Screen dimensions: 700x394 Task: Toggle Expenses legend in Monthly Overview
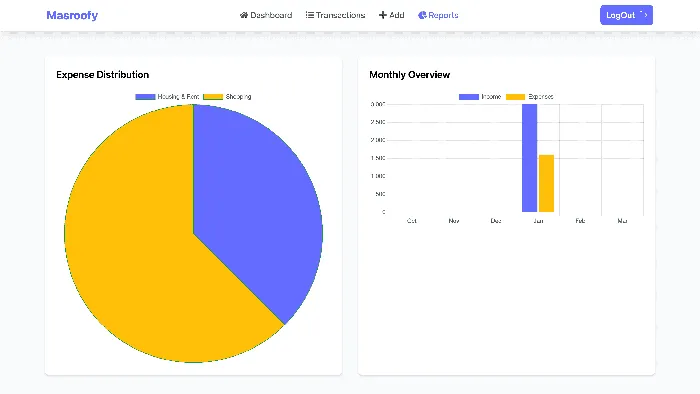click(515, 97)
